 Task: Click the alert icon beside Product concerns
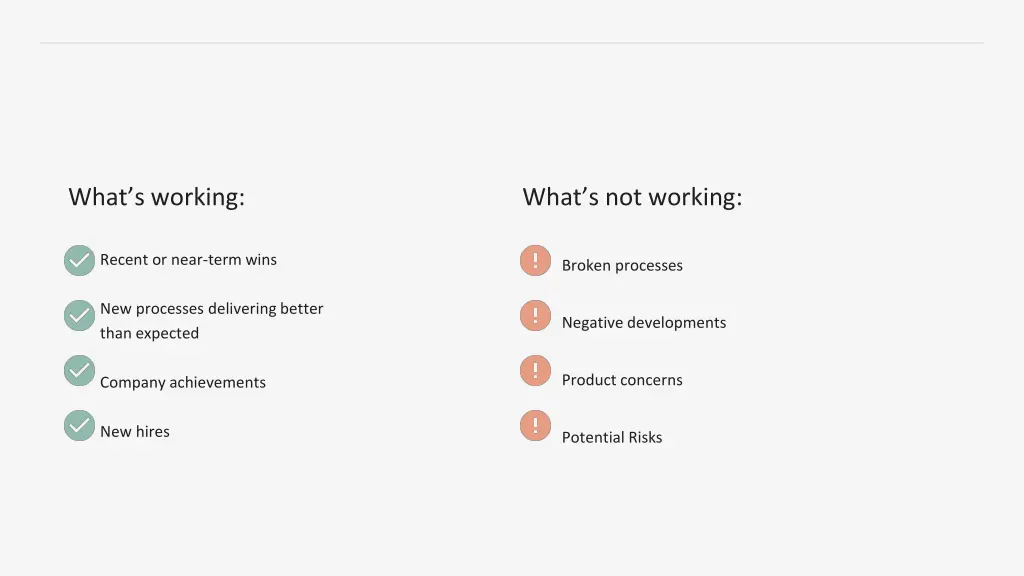(x=535, y=371)
